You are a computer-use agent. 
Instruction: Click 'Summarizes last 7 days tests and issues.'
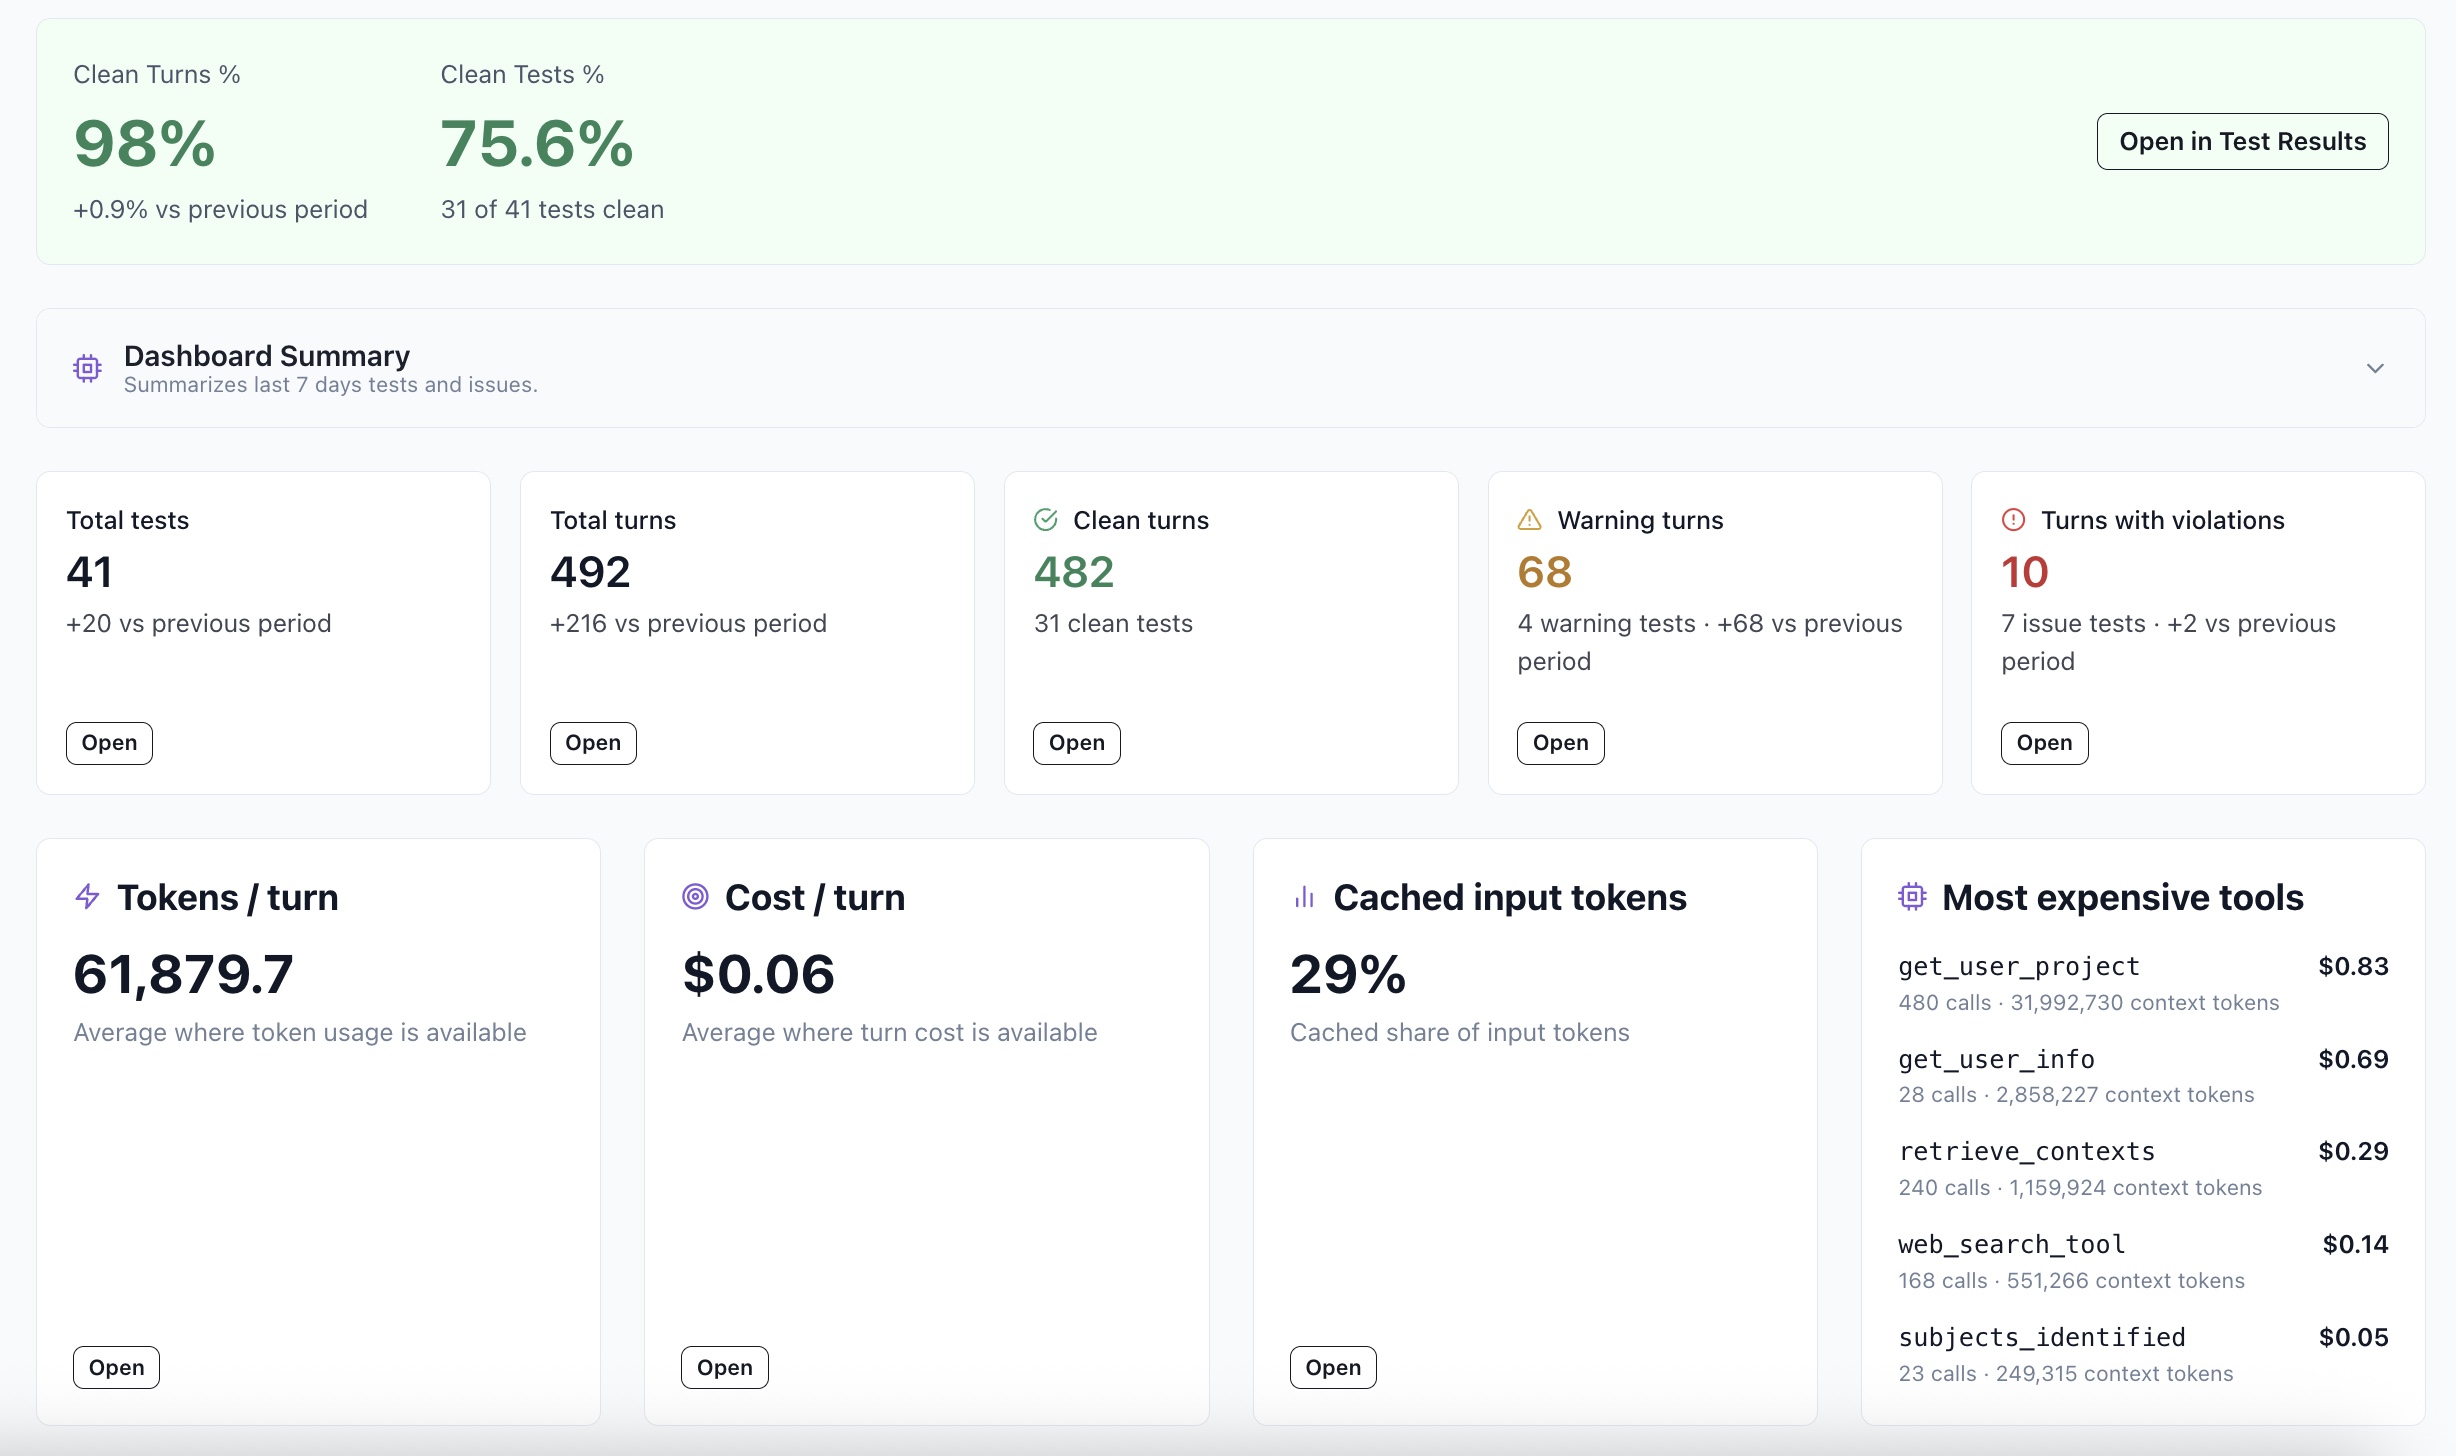331,385
